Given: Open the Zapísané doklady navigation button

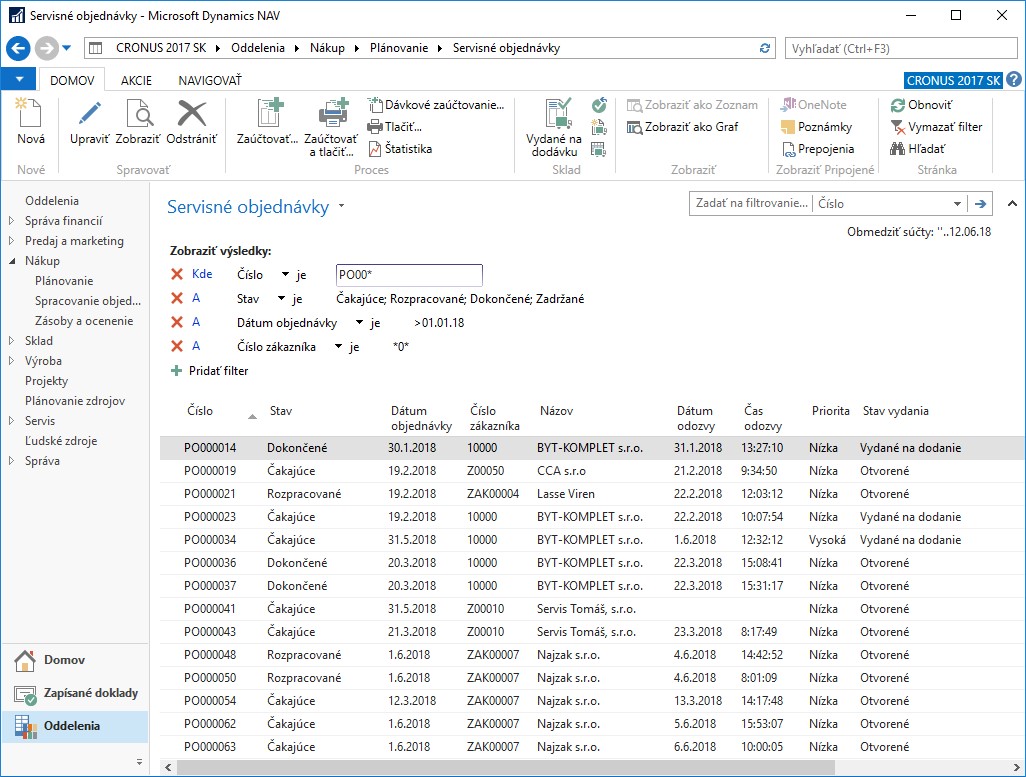Looking at the screenshot, I should pyautogui.click(x=76, y=693).
